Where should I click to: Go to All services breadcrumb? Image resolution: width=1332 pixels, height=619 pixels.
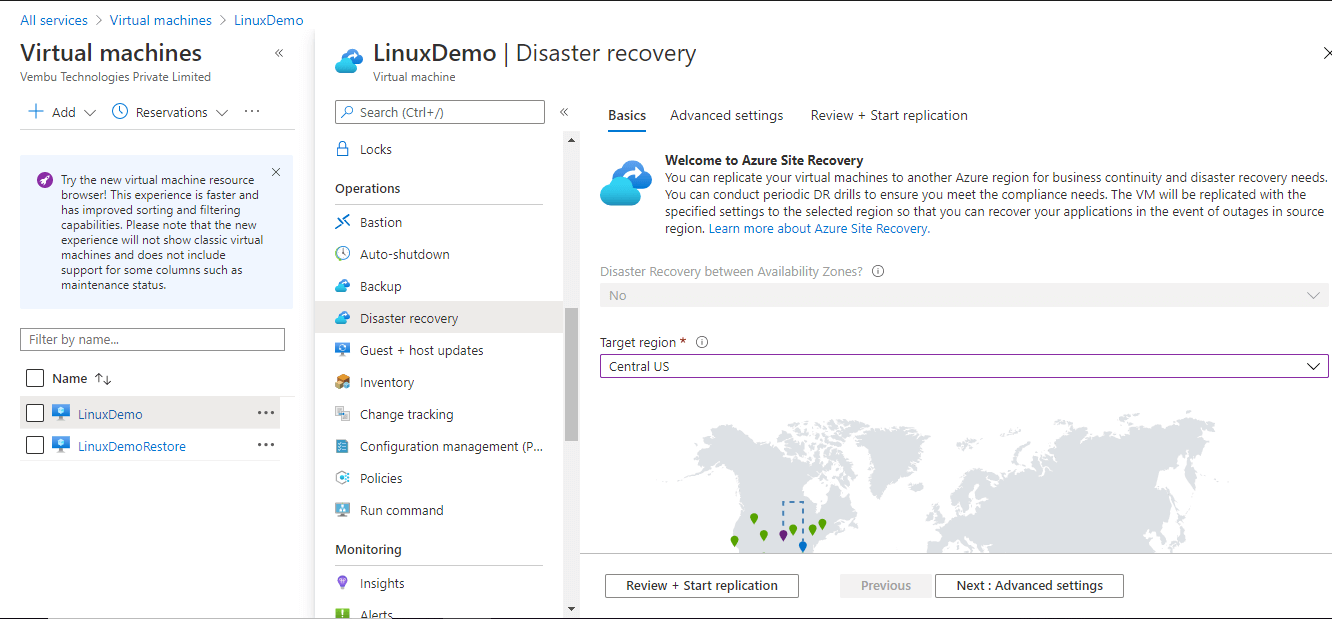tap(54, 20)
